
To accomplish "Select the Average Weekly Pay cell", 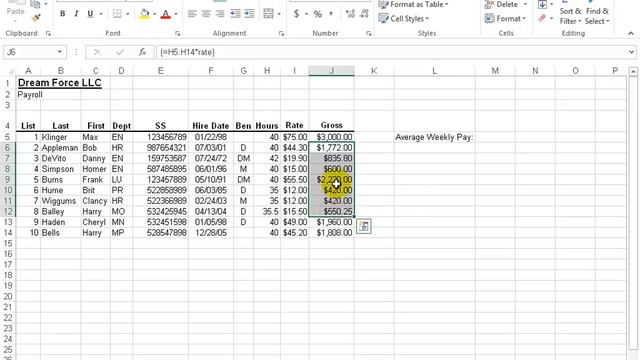I will 434,137.
